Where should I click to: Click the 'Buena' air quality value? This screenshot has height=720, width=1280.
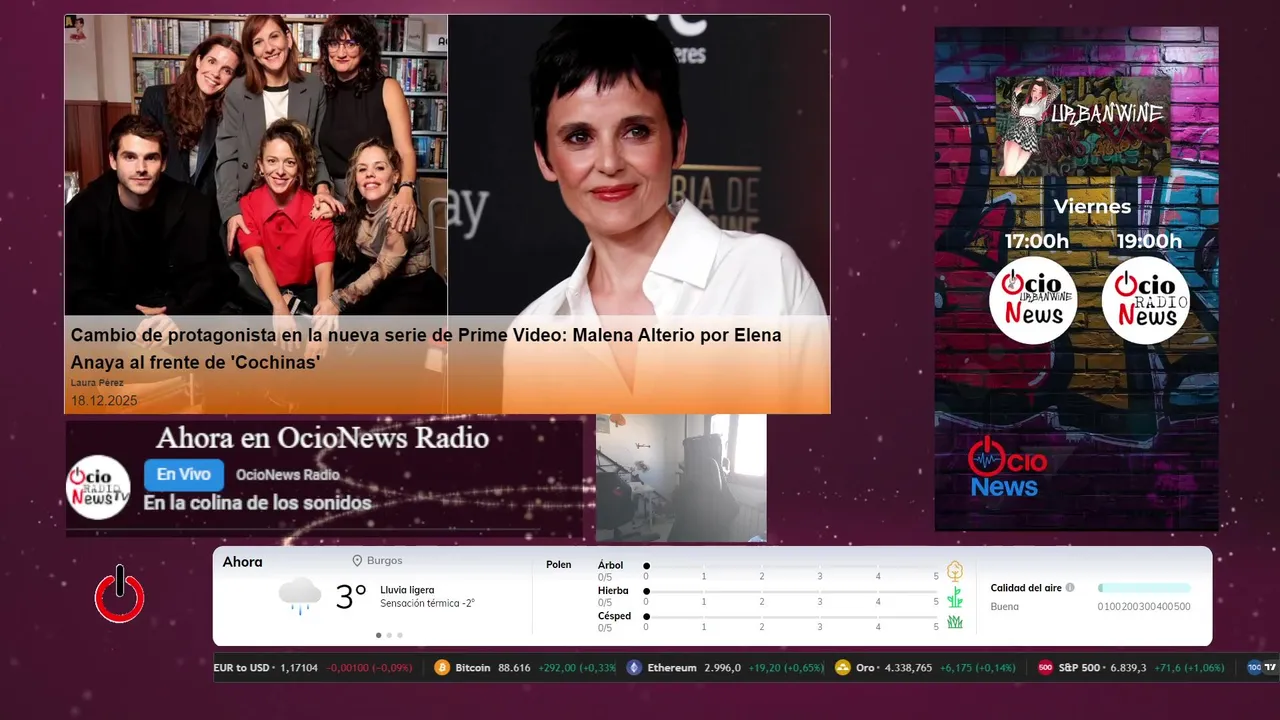[1004, 606]
